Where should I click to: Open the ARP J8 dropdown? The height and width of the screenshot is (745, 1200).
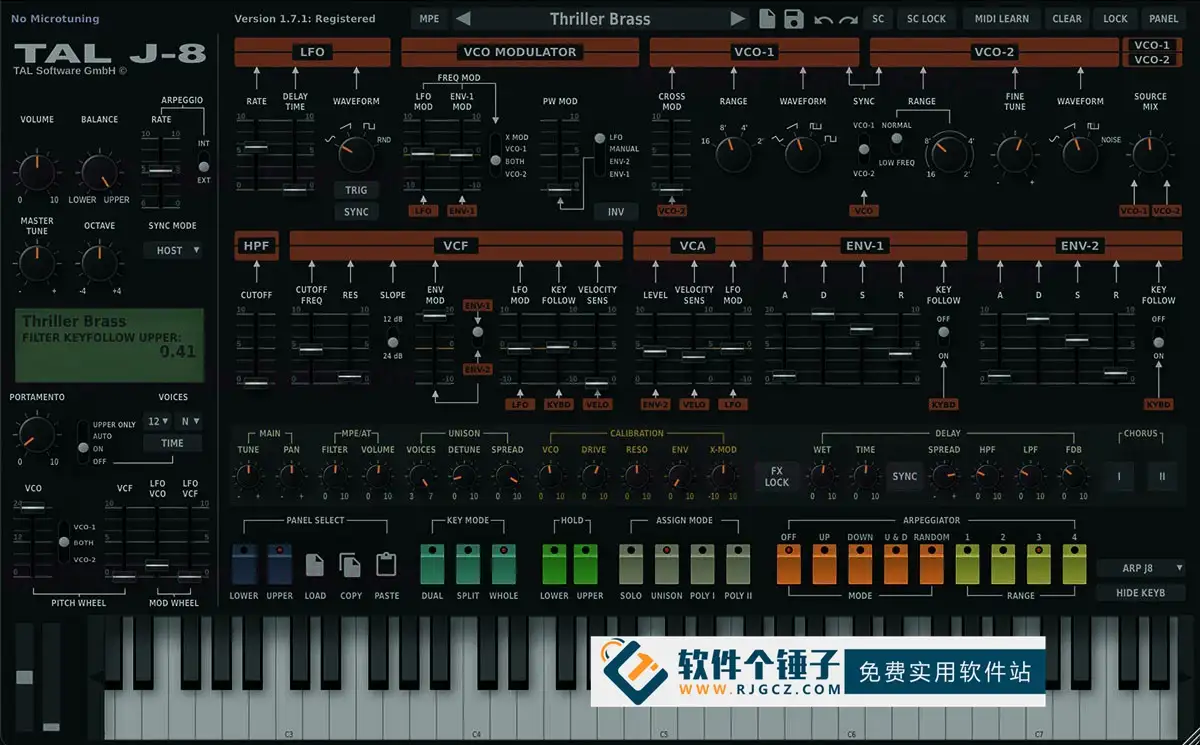point(1140,568)
